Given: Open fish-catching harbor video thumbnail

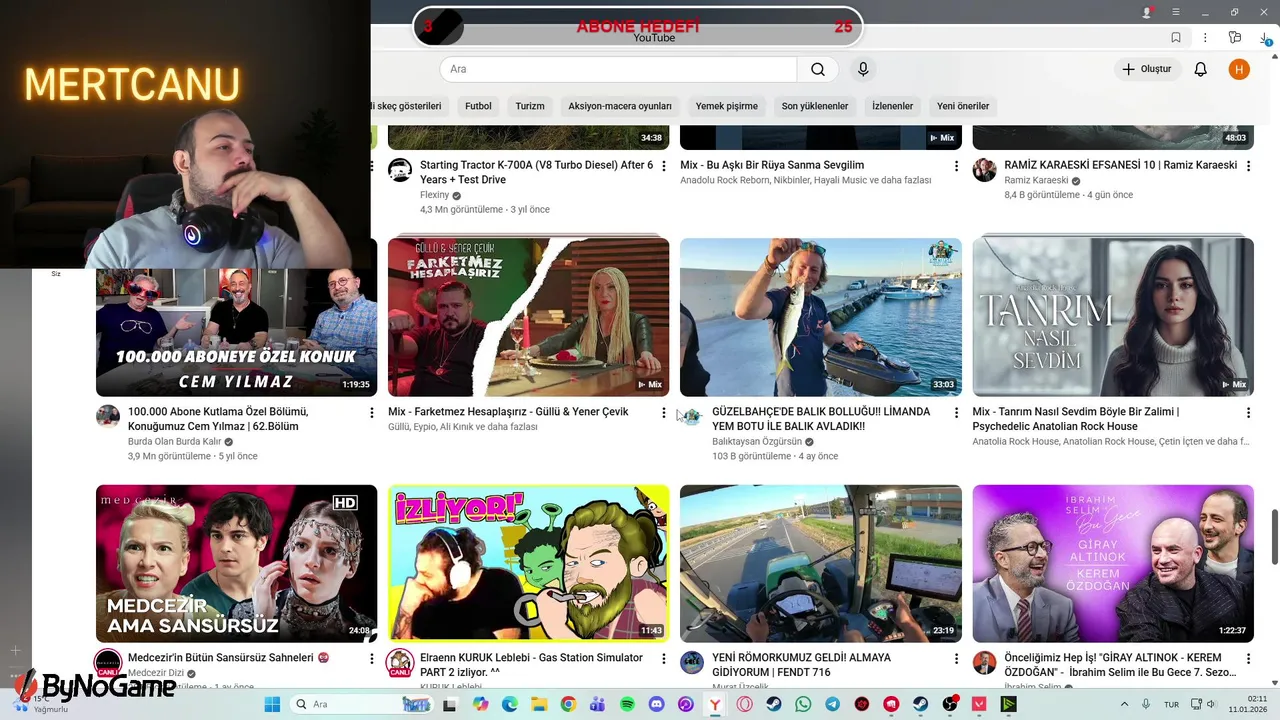Looking at the screenshot, I should point(820,317).
